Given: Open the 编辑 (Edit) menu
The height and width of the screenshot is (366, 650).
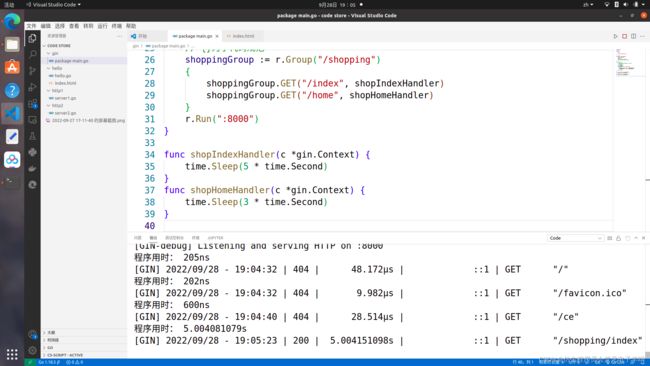Looking at the screenshot, I should (x=46, y=26).
